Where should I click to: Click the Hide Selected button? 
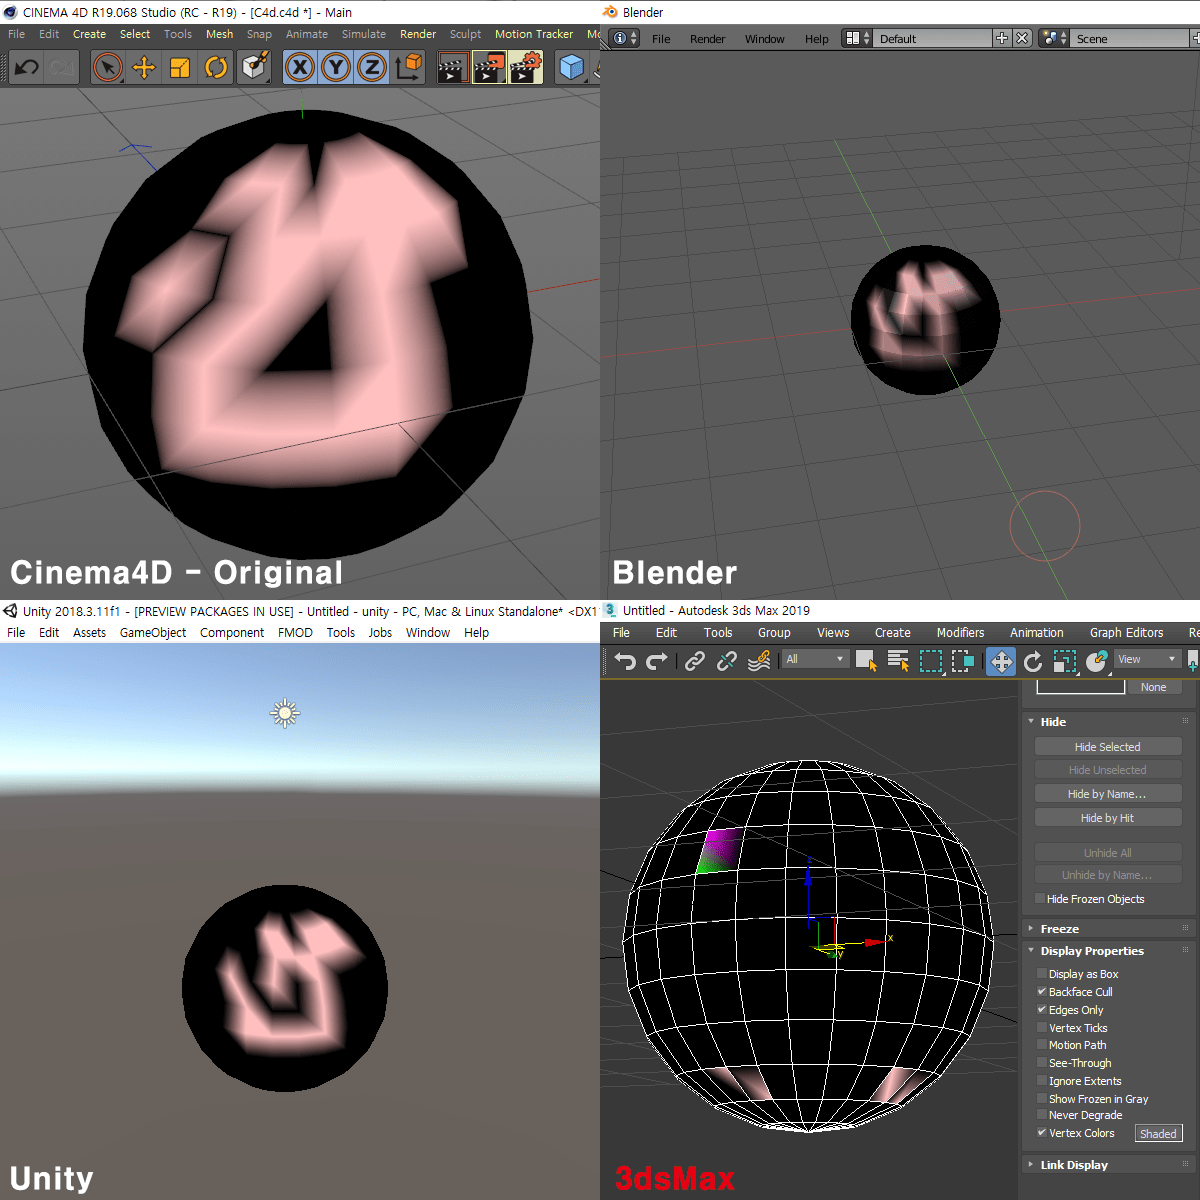1108,746
